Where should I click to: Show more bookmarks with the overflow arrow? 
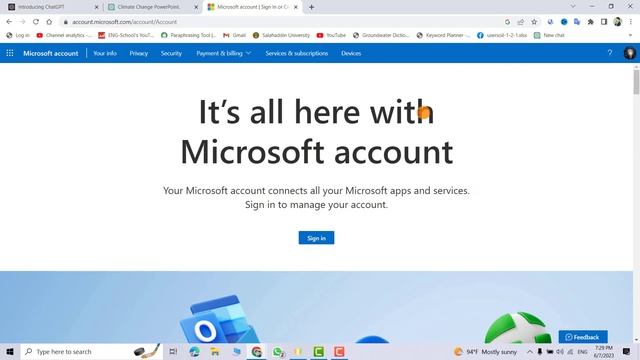point(630,36)
